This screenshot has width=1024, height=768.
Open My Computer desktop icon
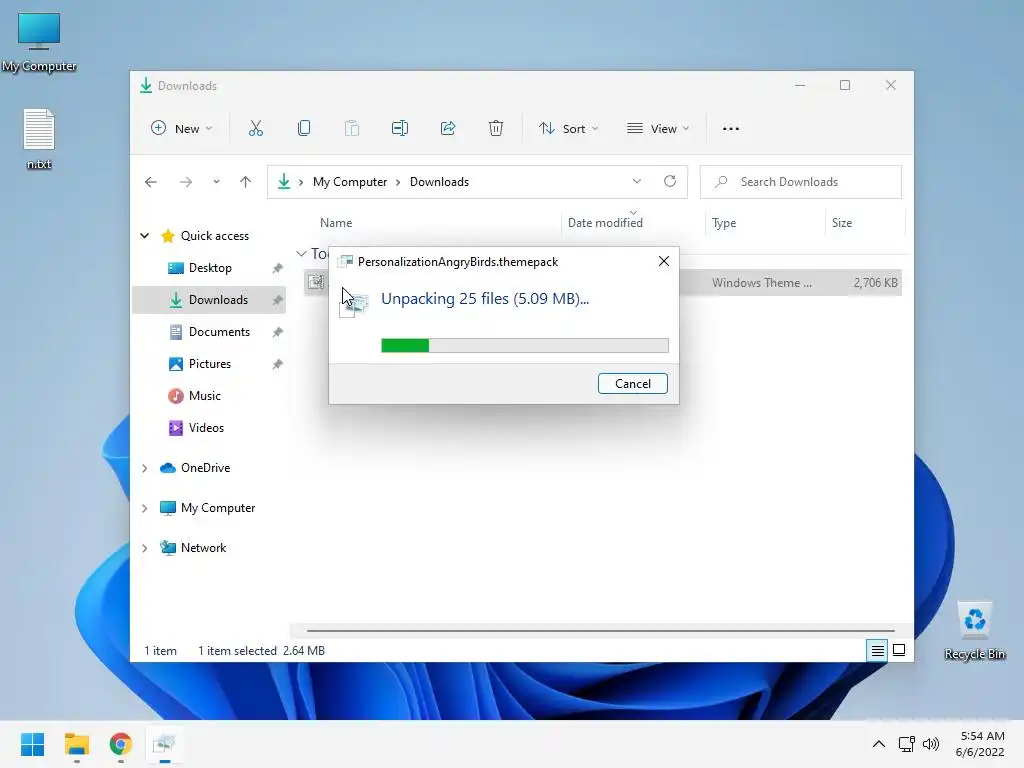(x=39, y=42)
